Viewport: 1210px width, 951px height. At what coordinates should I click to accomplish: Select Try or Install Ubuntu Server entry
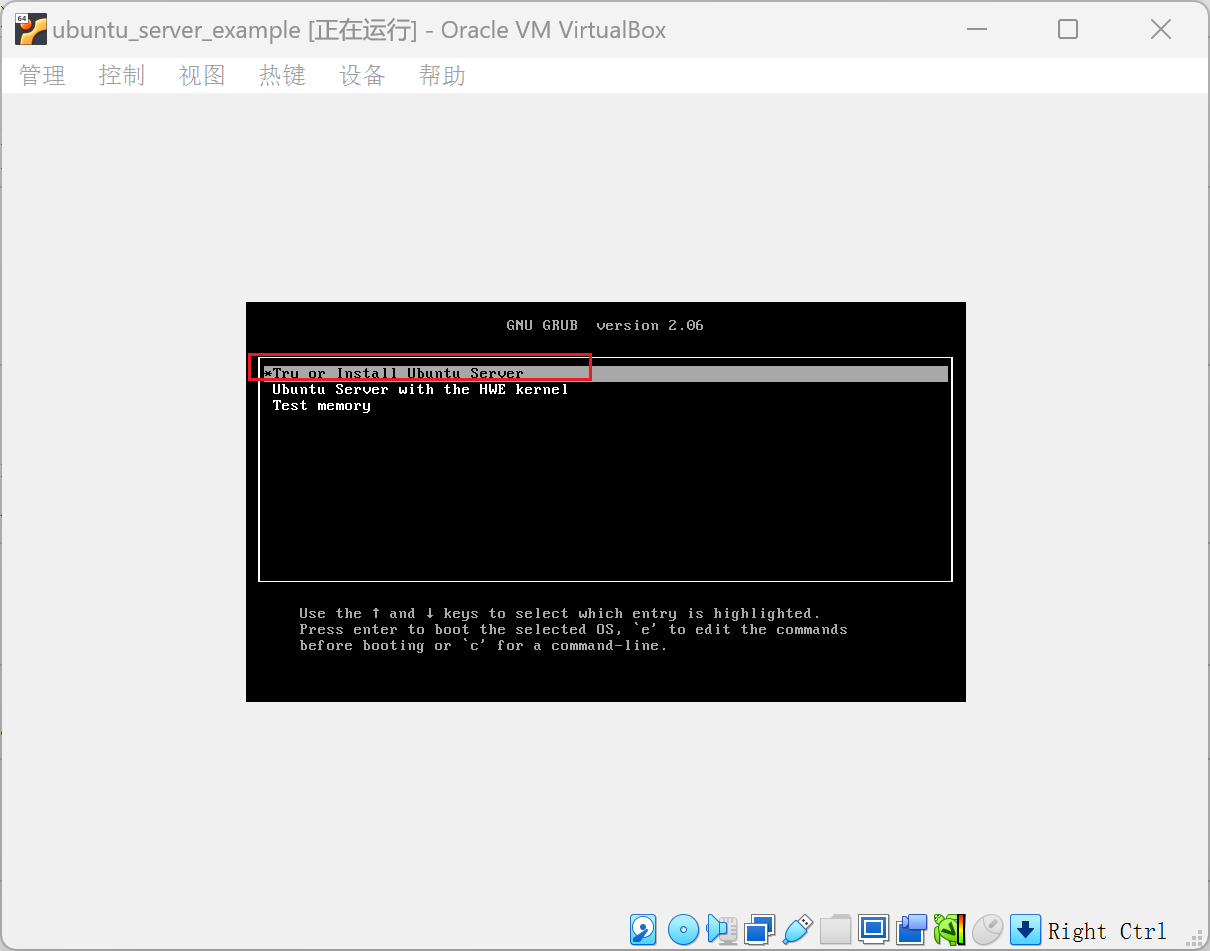pos(398,373)
